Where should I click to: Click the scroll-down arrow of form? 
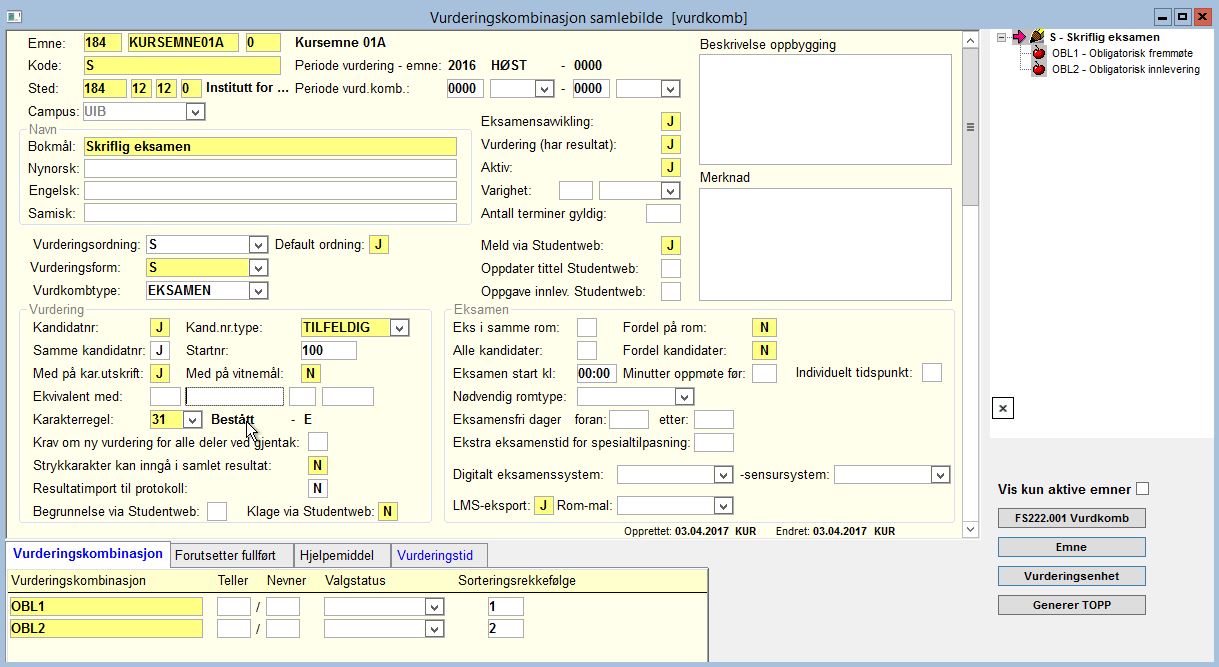(x=970, y=529)
